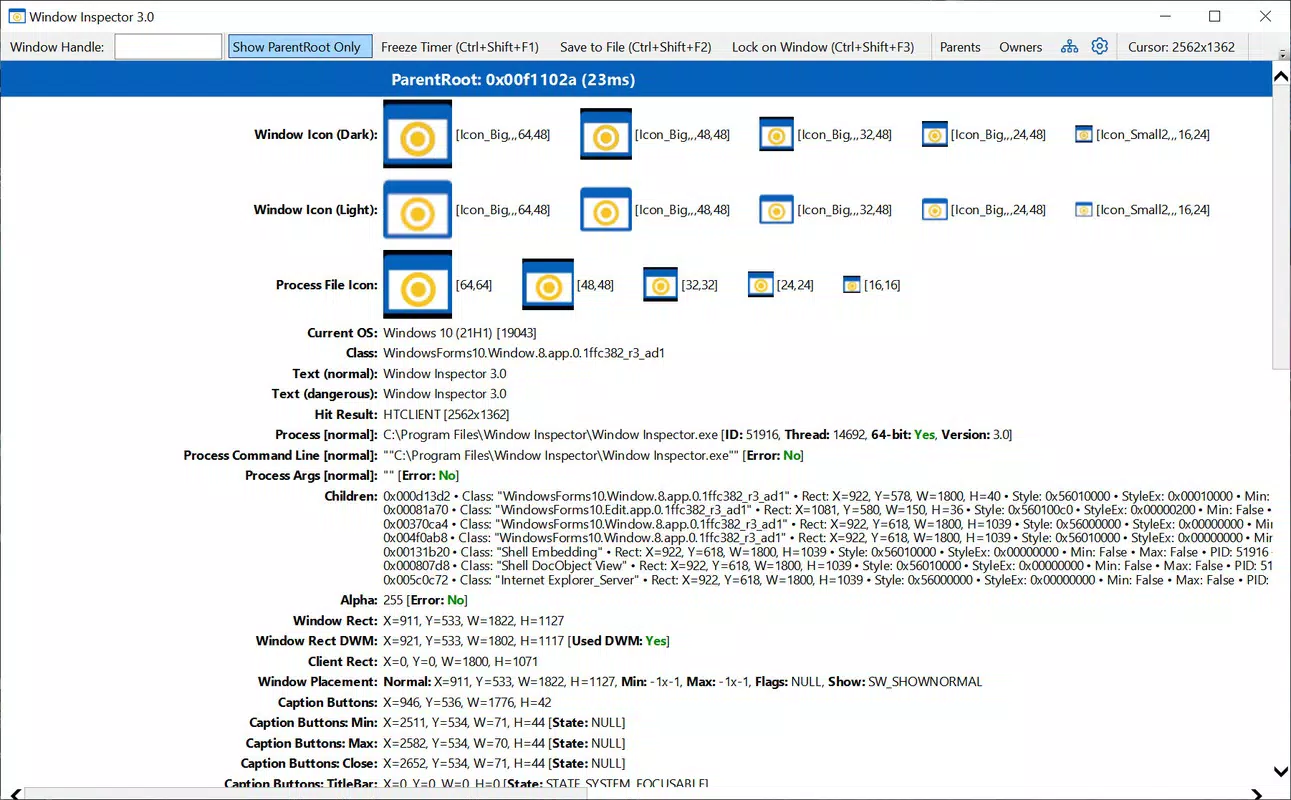Select the dark Icon_Big 64,48 window icon
The width and height of the screenshot is (1291, 800).
[417, 134]
